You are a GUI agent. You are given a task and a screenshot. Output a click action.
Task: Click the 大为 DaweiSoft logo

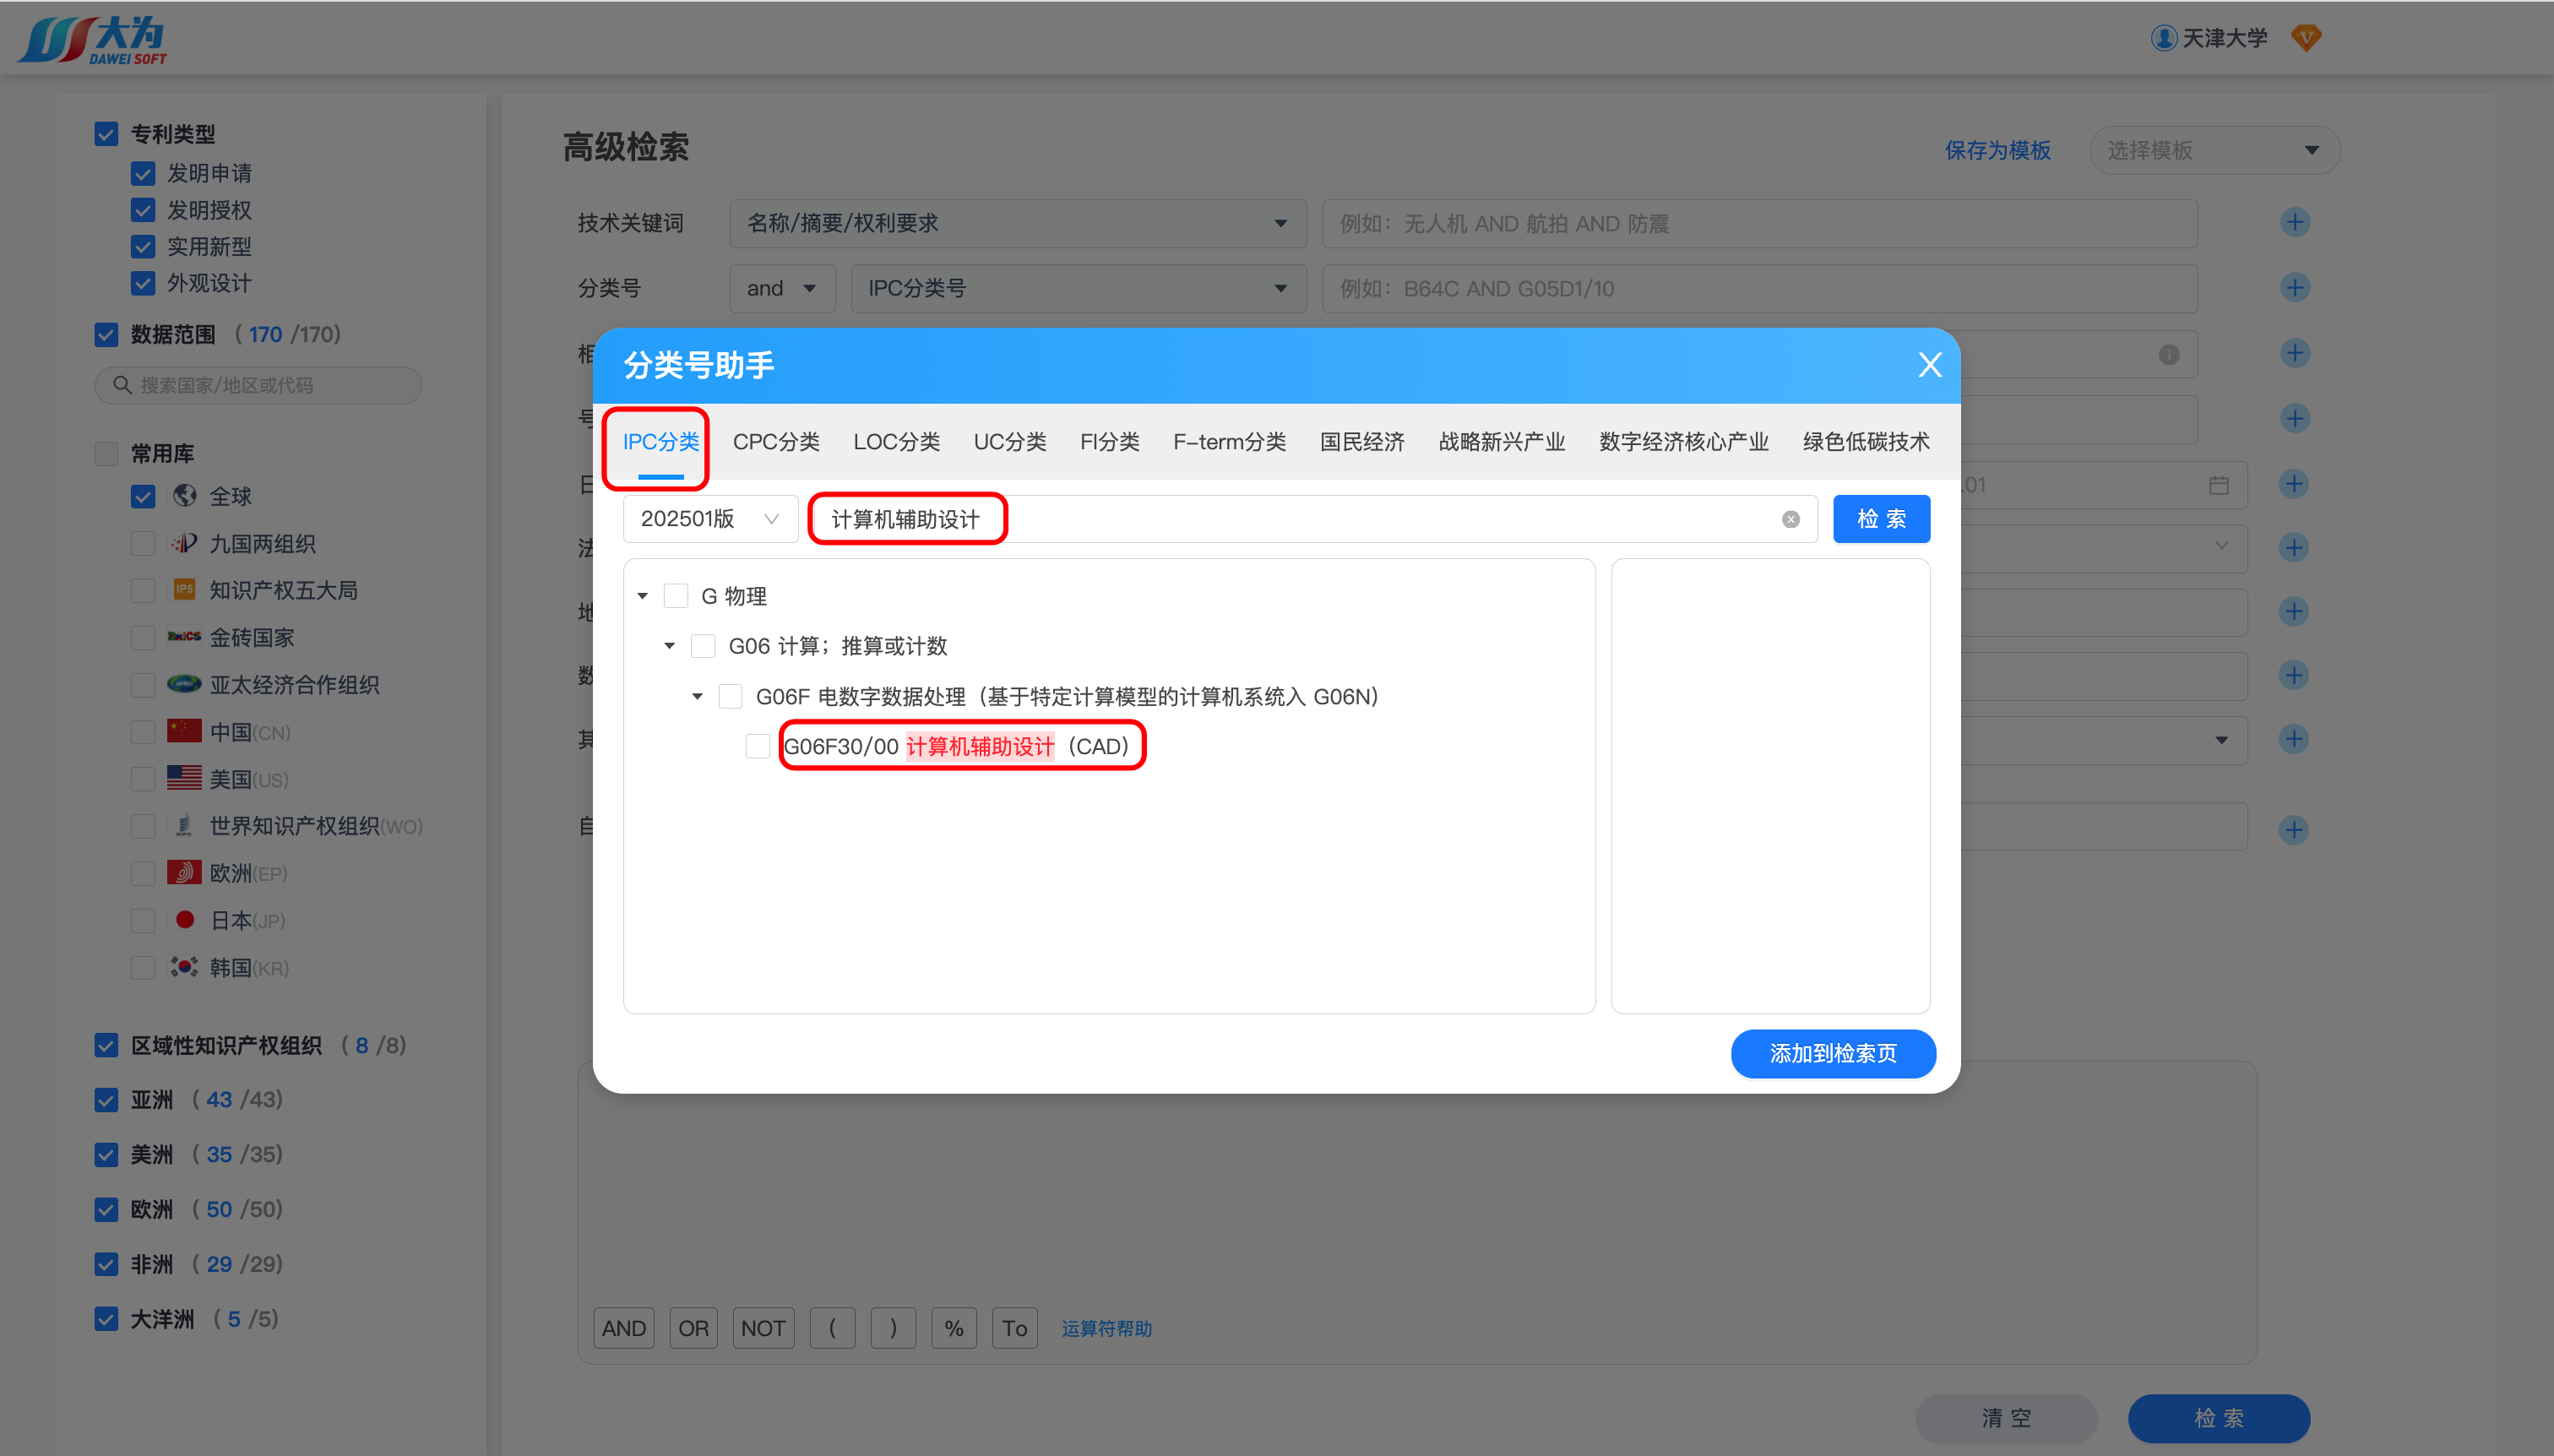pos(93,40)
